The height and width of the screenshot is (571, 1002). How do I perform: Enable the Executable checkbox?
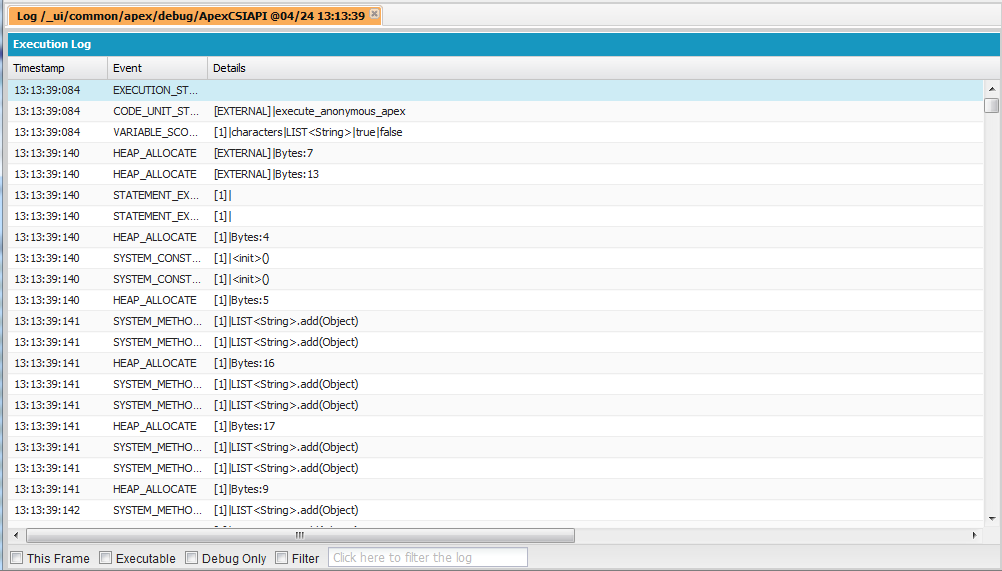105,558
